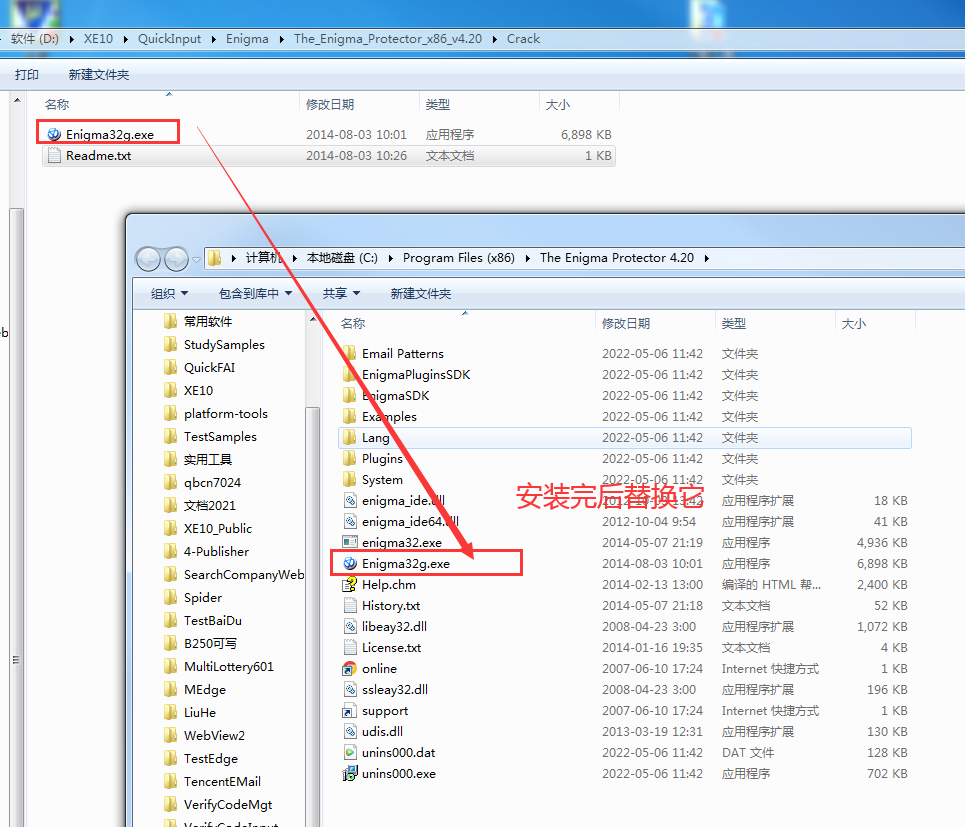Click scroll up arrow in back window pane
965x827 pixels.
click(x=17, y=100)
